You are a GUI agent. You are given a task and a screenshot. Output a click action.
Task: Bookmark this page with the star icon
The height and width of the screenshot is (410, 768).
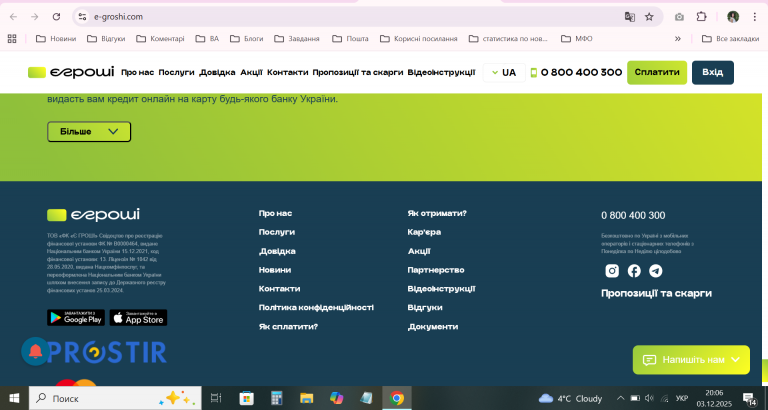click(x=649, y=17)
